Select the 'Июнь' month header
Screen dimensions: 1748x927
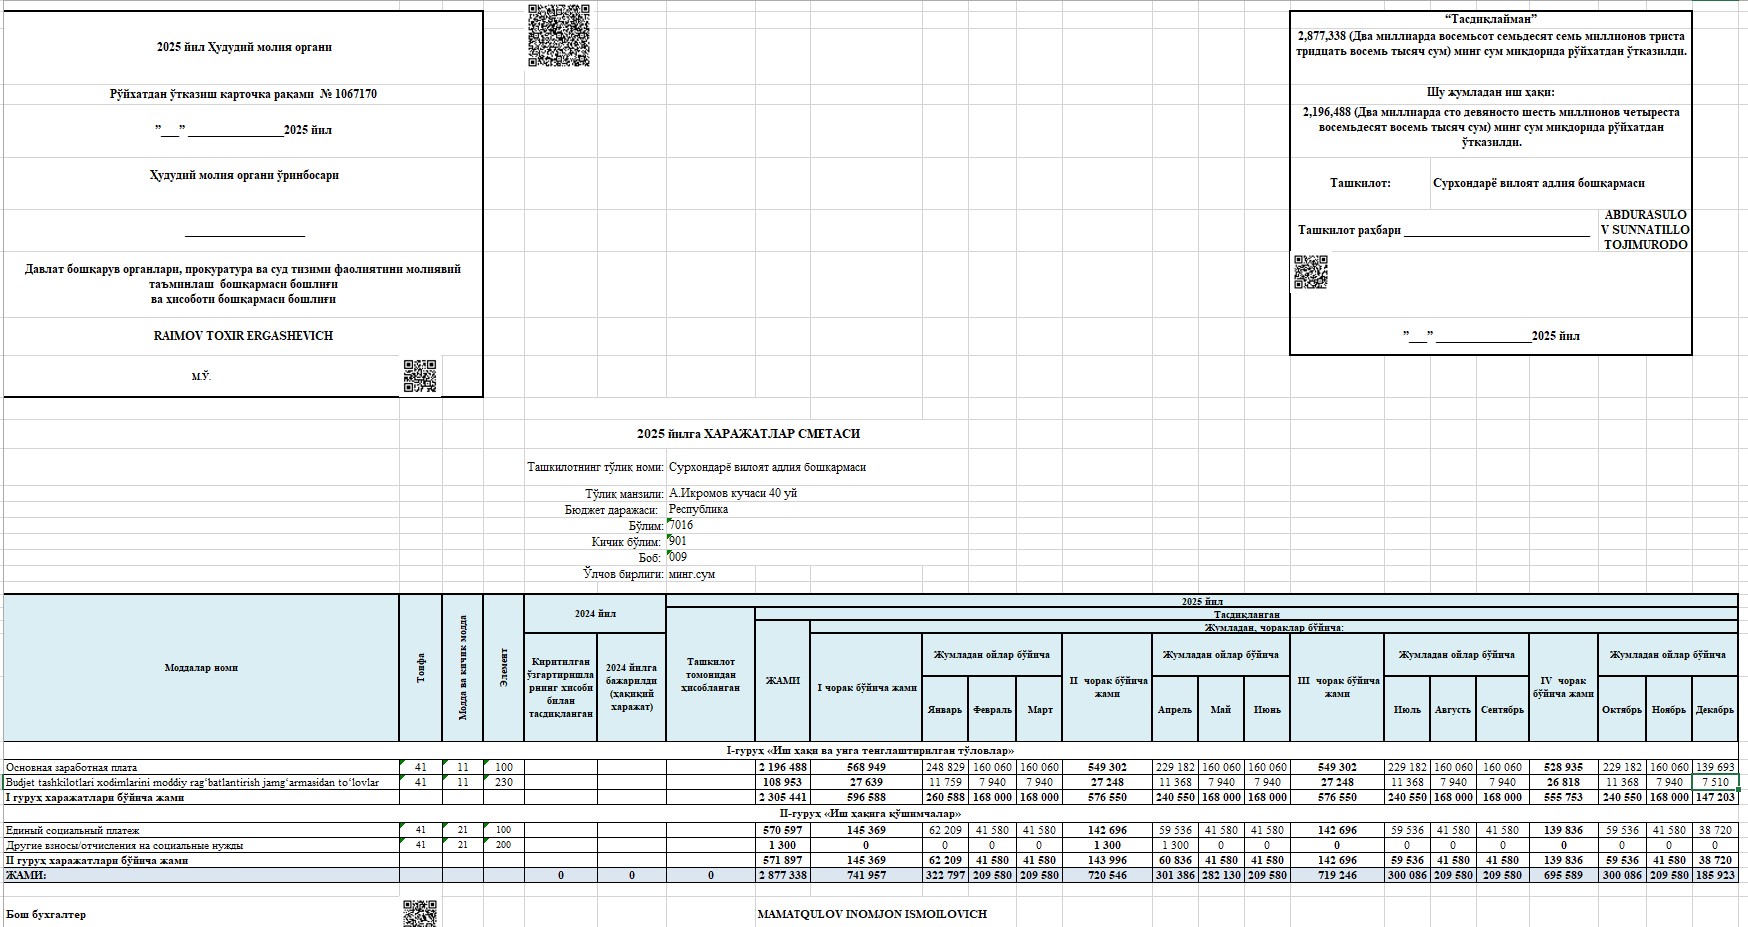[1267, 709]
